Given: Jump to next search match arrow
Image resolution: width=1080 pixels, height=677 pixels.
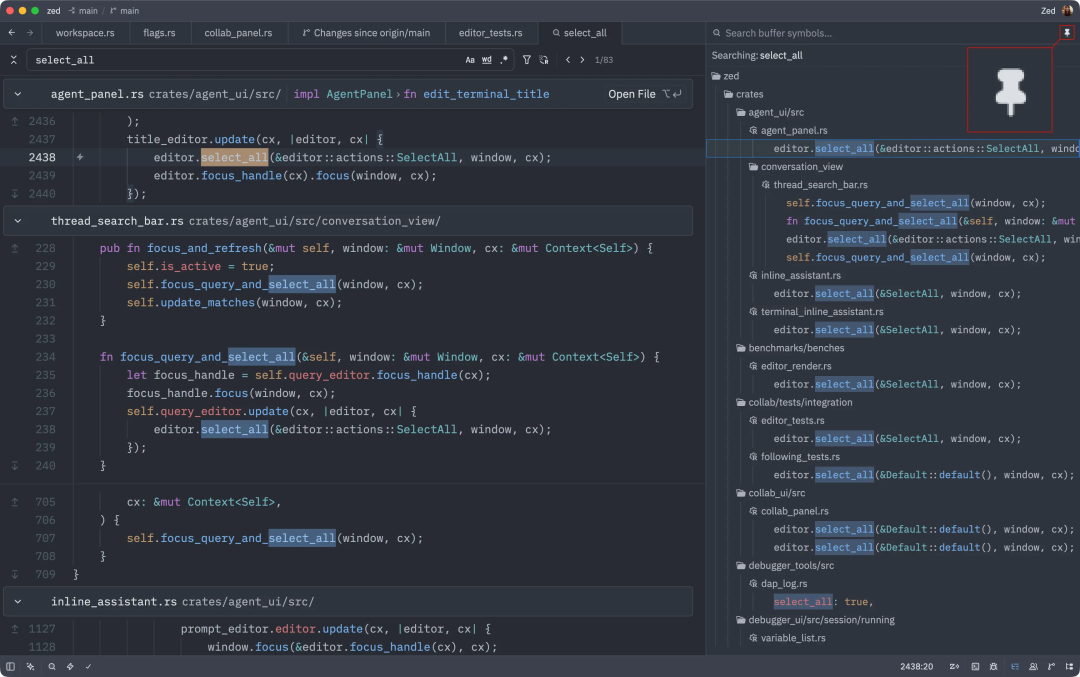Looking at the screenshot, I should click(582, 60).
